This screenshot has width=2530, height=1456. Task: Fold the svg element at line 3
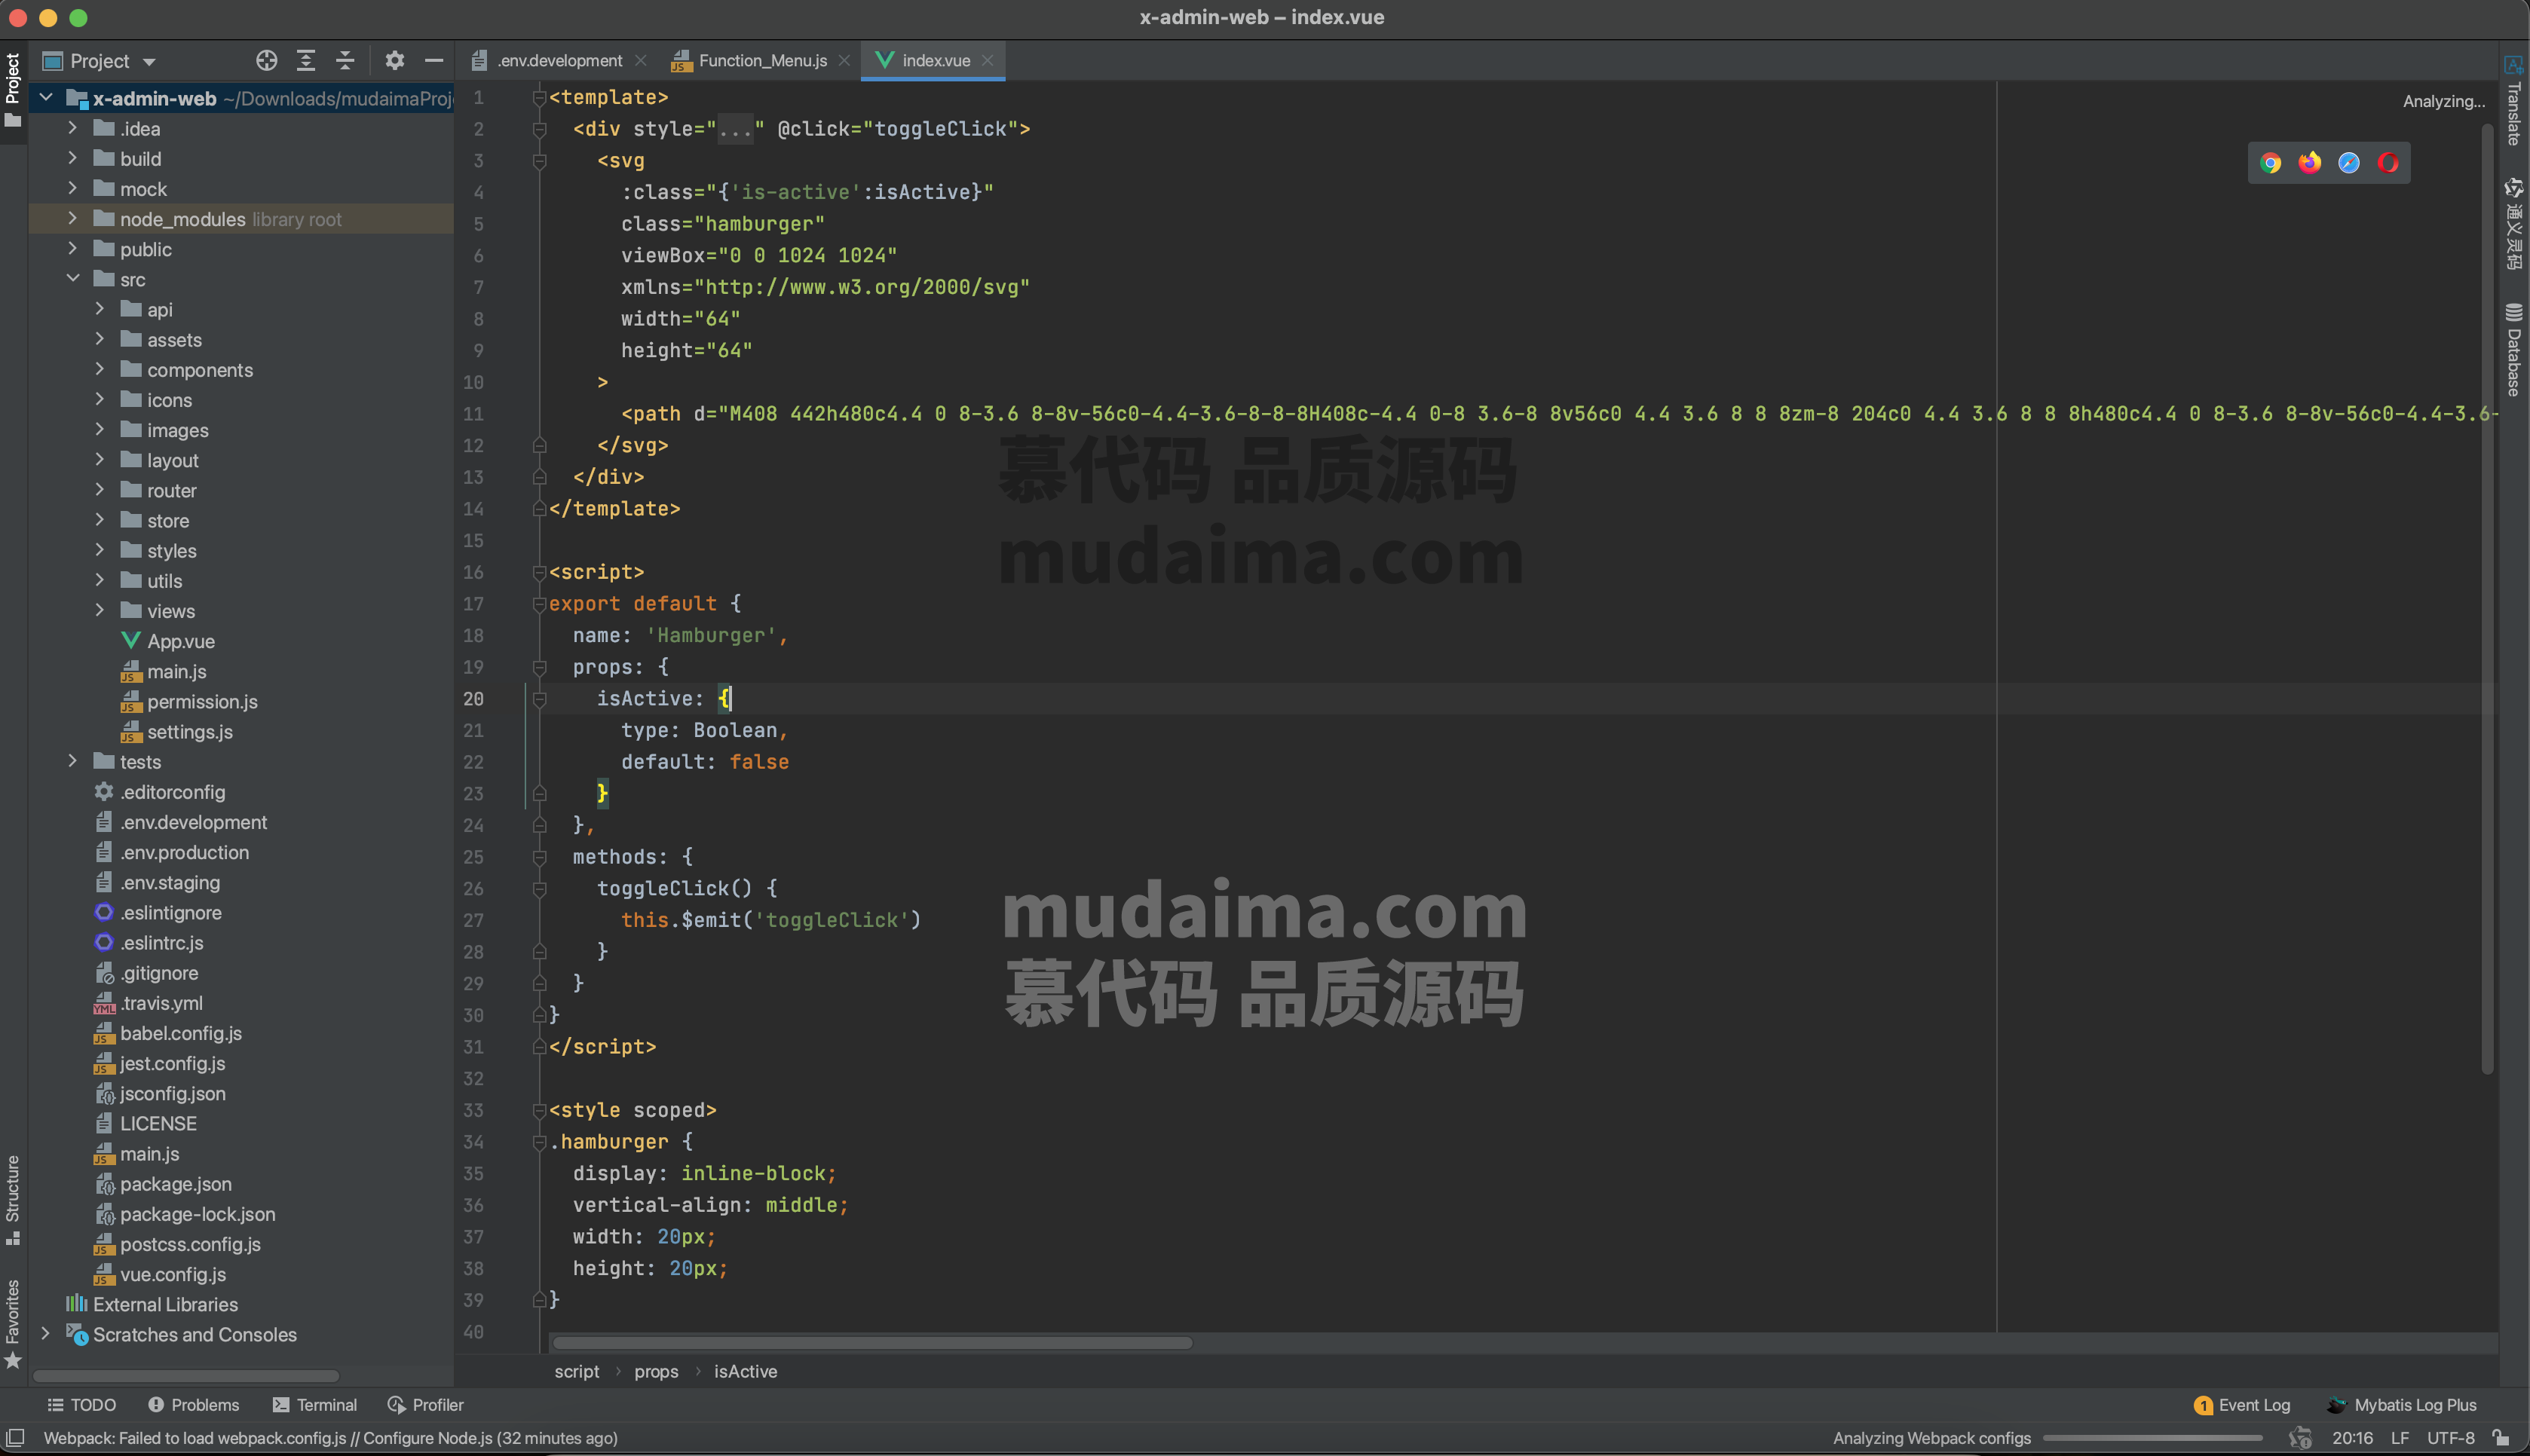(540, 161)
